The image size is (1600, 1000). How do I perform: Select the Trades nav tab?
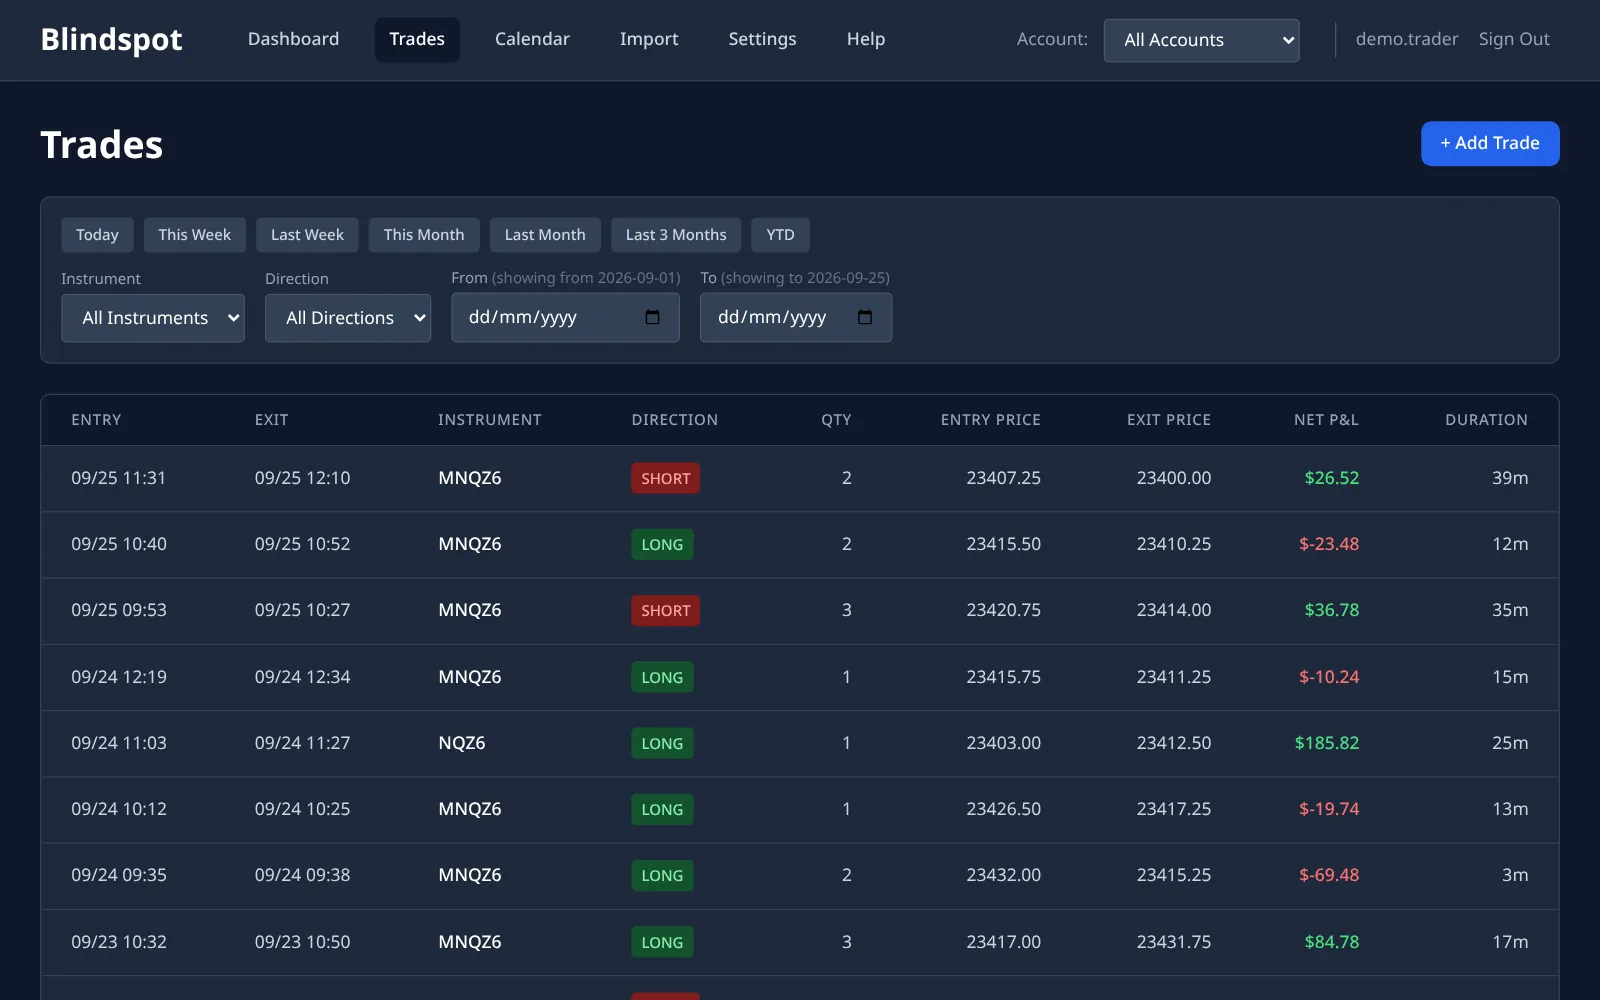point(417,39)
